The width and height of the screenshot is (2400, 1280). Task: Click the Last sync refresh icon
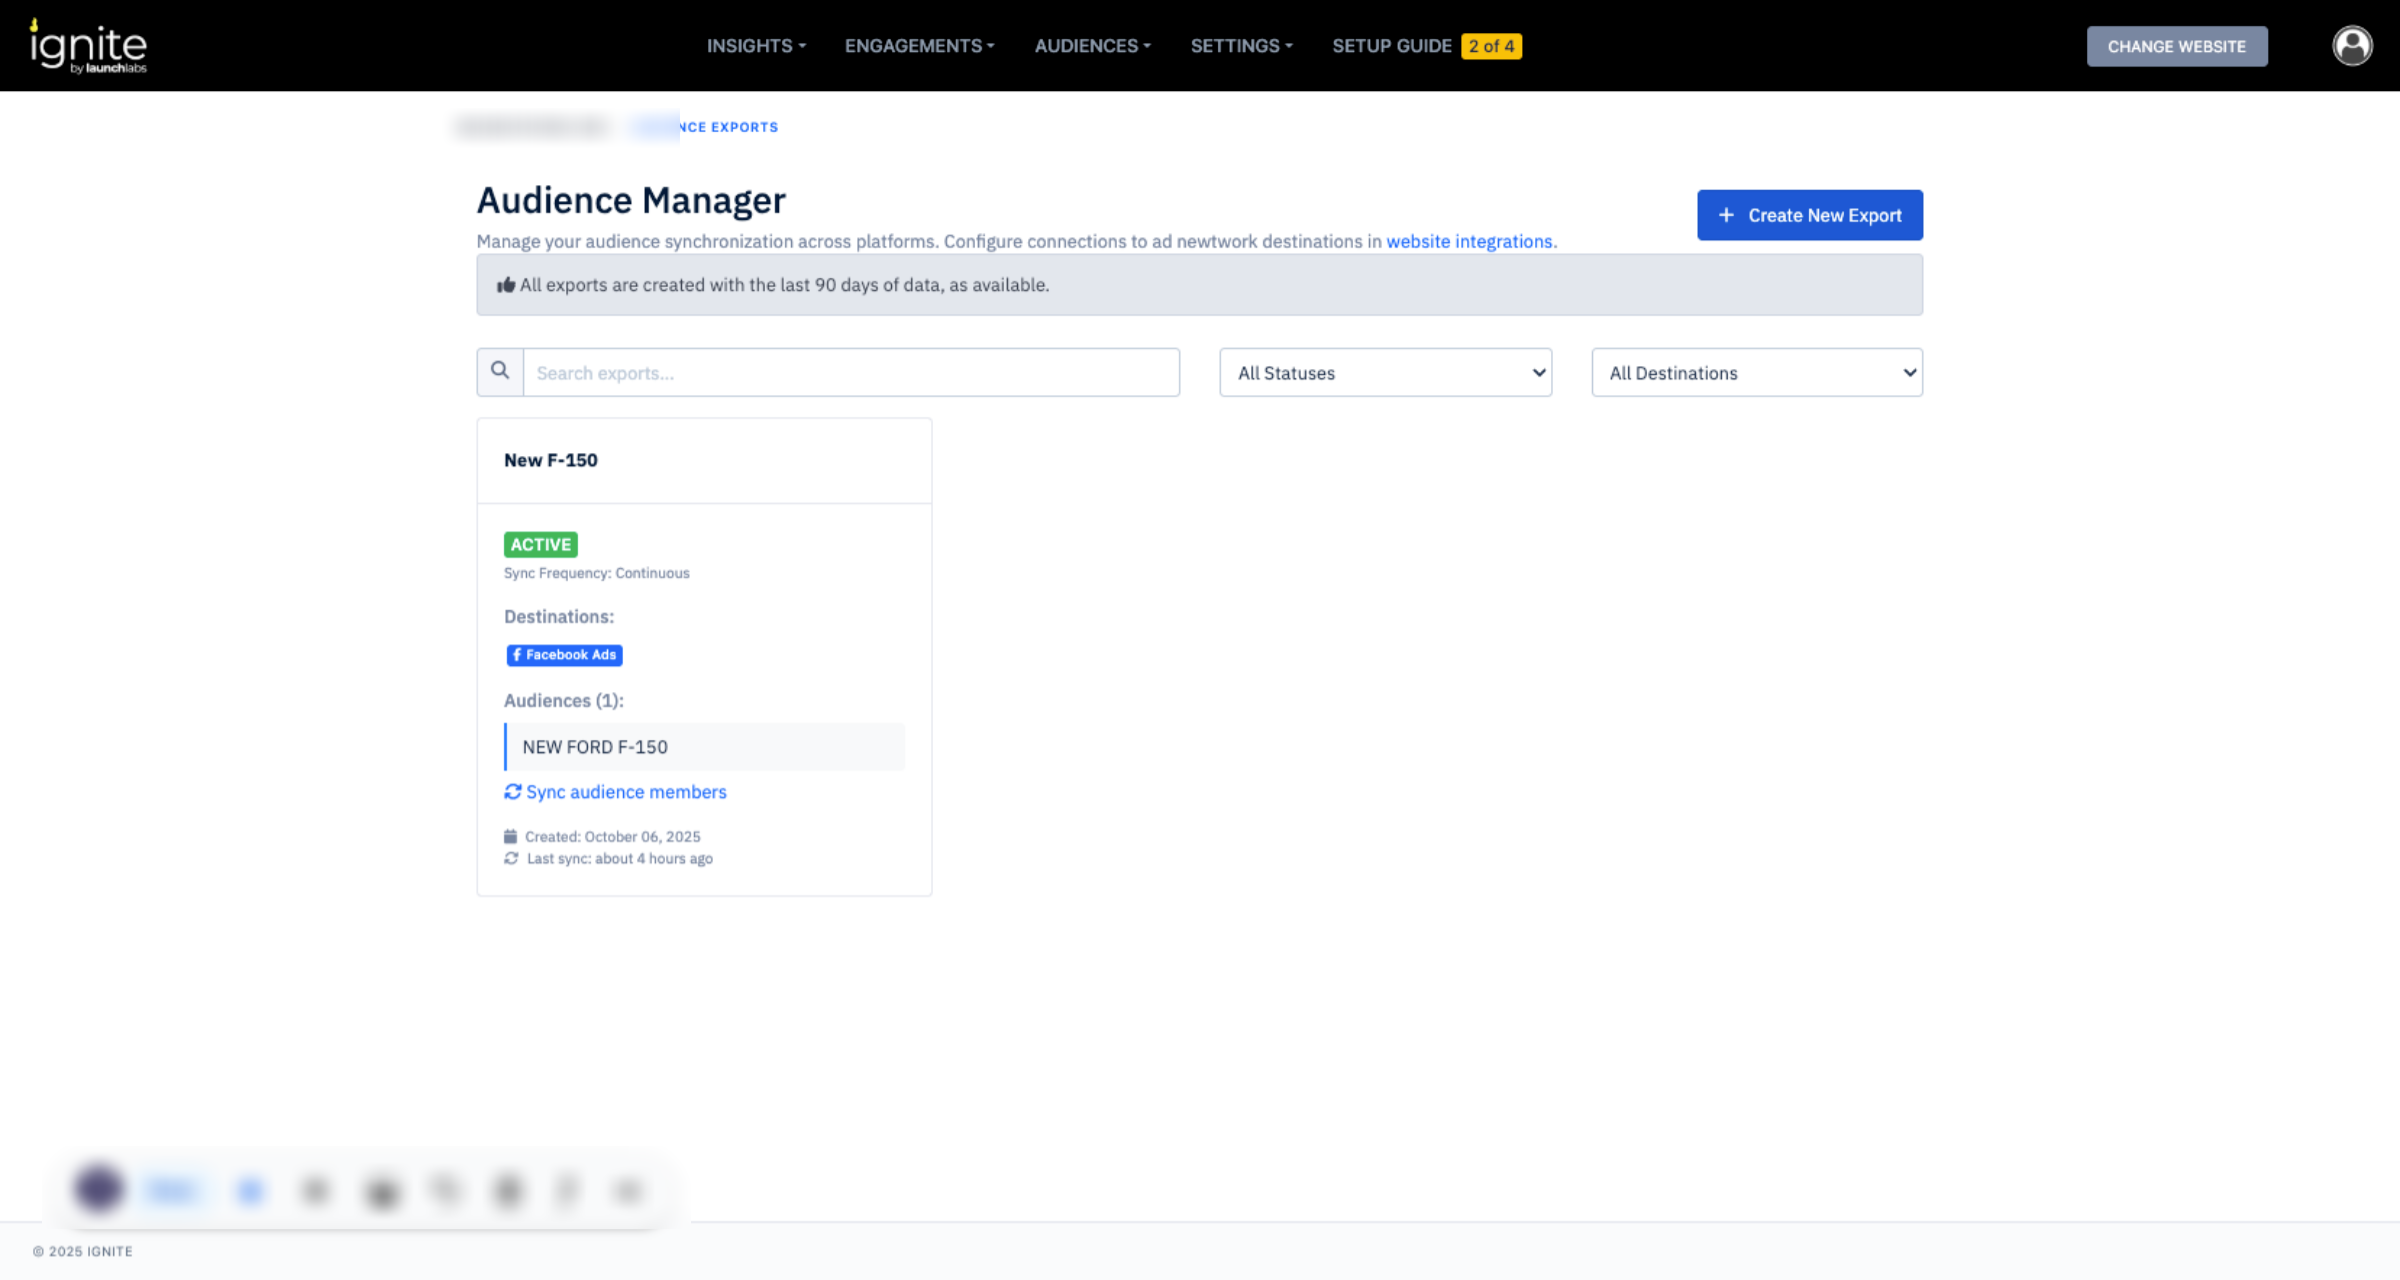[x=511, y=859]
